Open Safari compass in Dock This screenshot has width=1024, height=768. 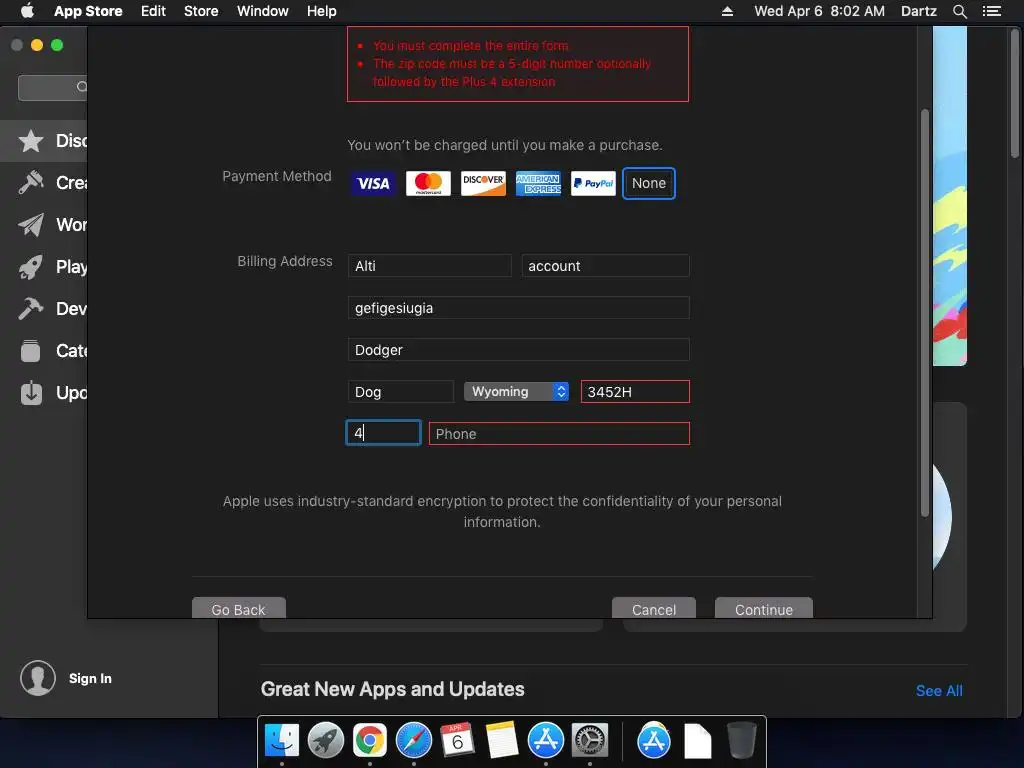(413, 741)
